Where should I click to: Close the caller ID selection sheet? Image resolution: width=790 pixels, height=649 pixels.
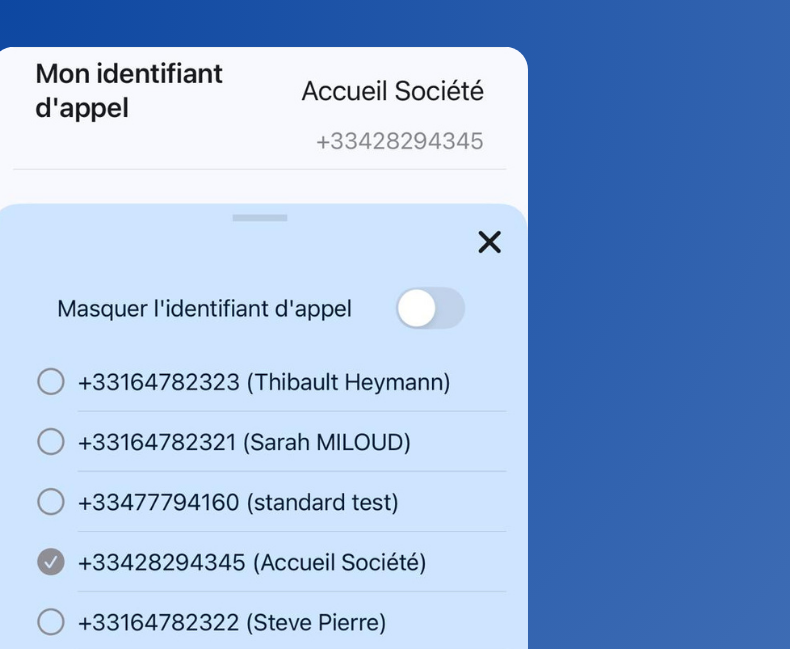coord(489,242)
